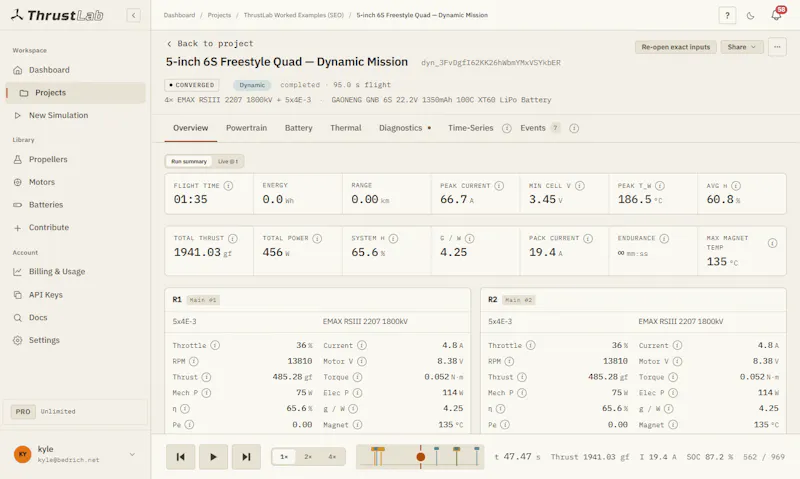The image size is (800, 479).
Task: Switch to the Powertrain tab
Action: [x=246, y=128]
